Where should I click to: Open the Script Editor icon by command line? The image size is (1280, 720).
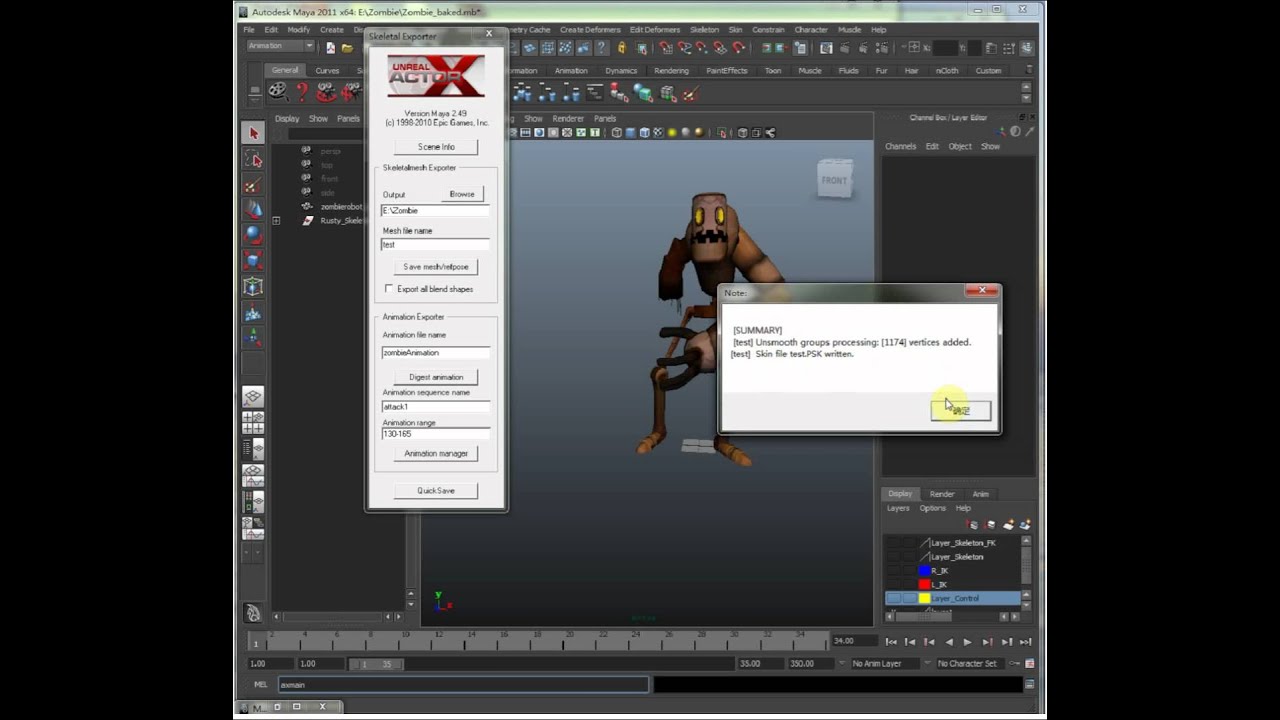(x=1030, y=685)
